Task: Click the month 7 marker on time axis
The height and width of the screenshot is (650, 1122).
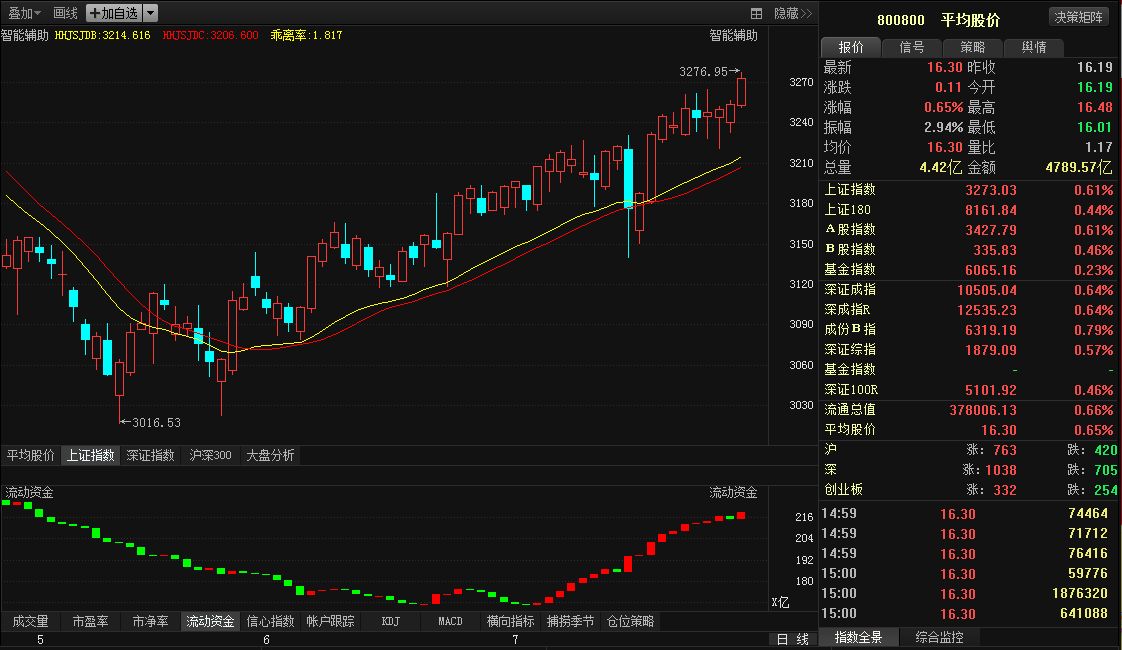Action: (515, 640)
